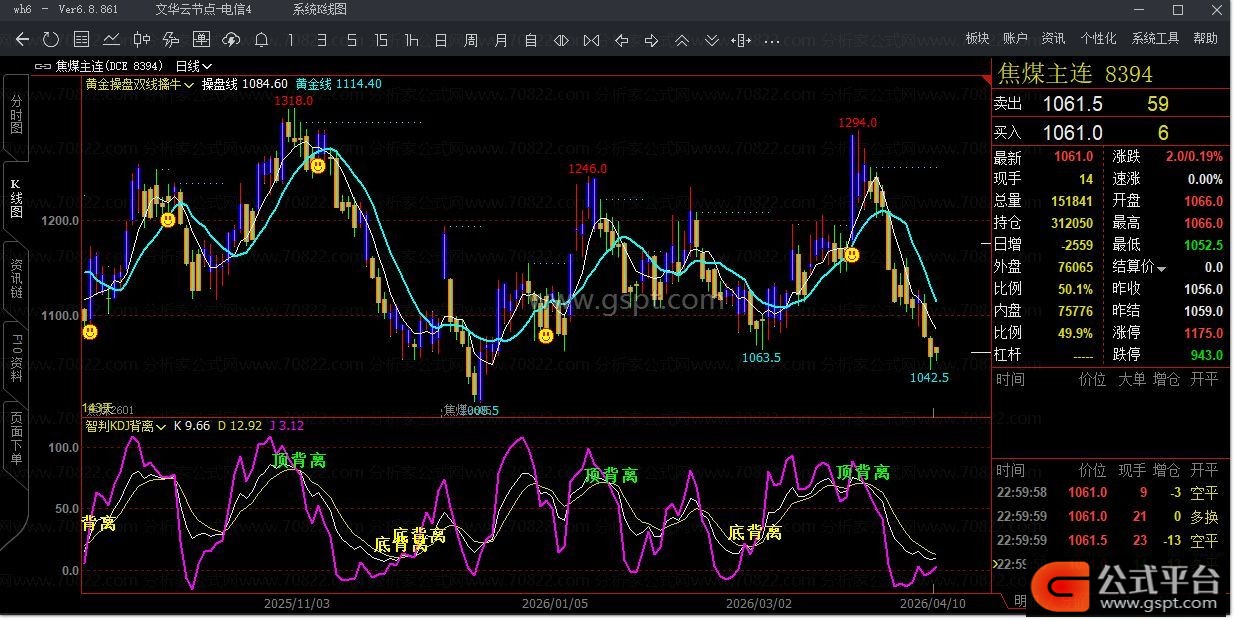Click the double chevron down icon
This screenshot has height=620, width=1236.
click(711, 41)
